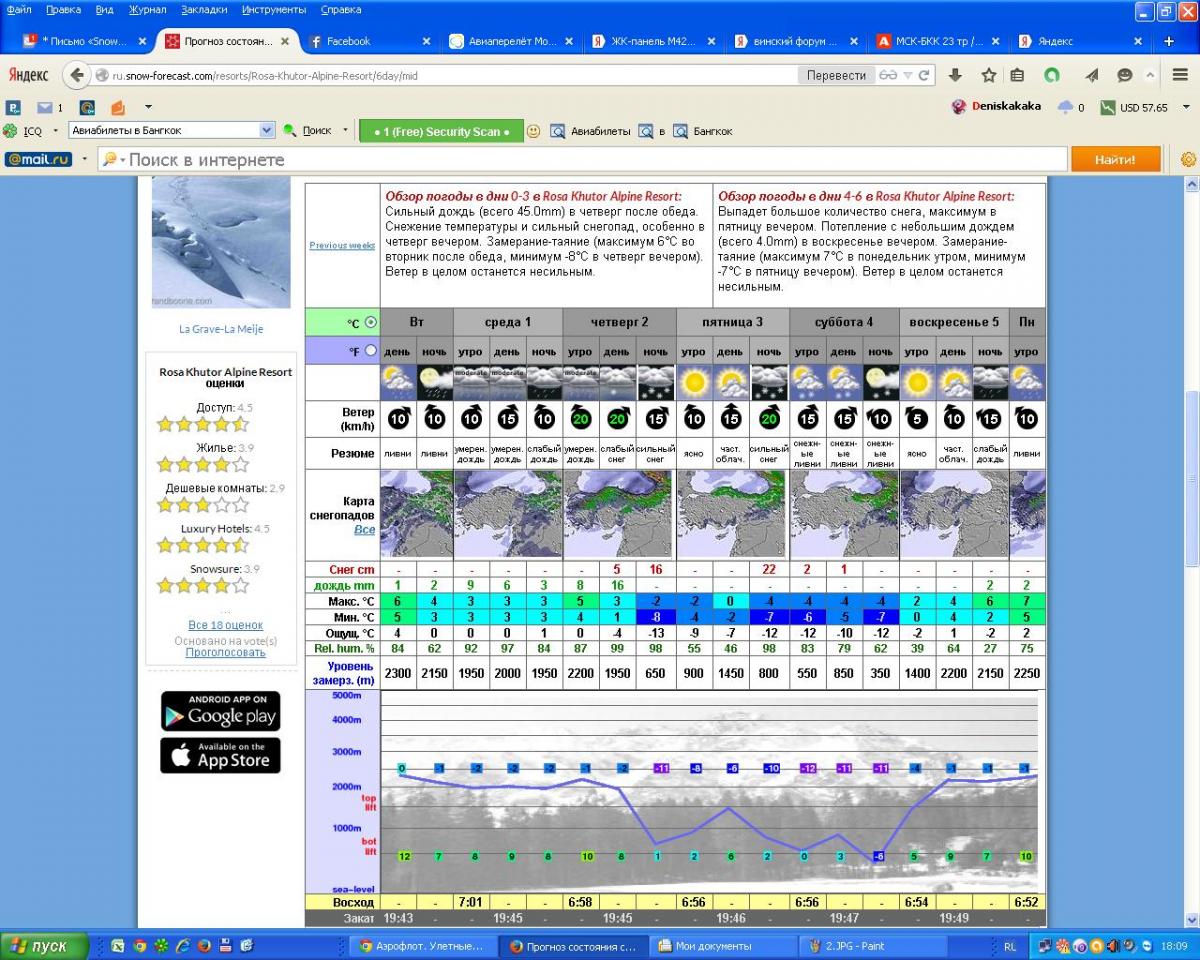1200x960 pixels.
Task: Select the °C temperature radio button
Action: 371,322
